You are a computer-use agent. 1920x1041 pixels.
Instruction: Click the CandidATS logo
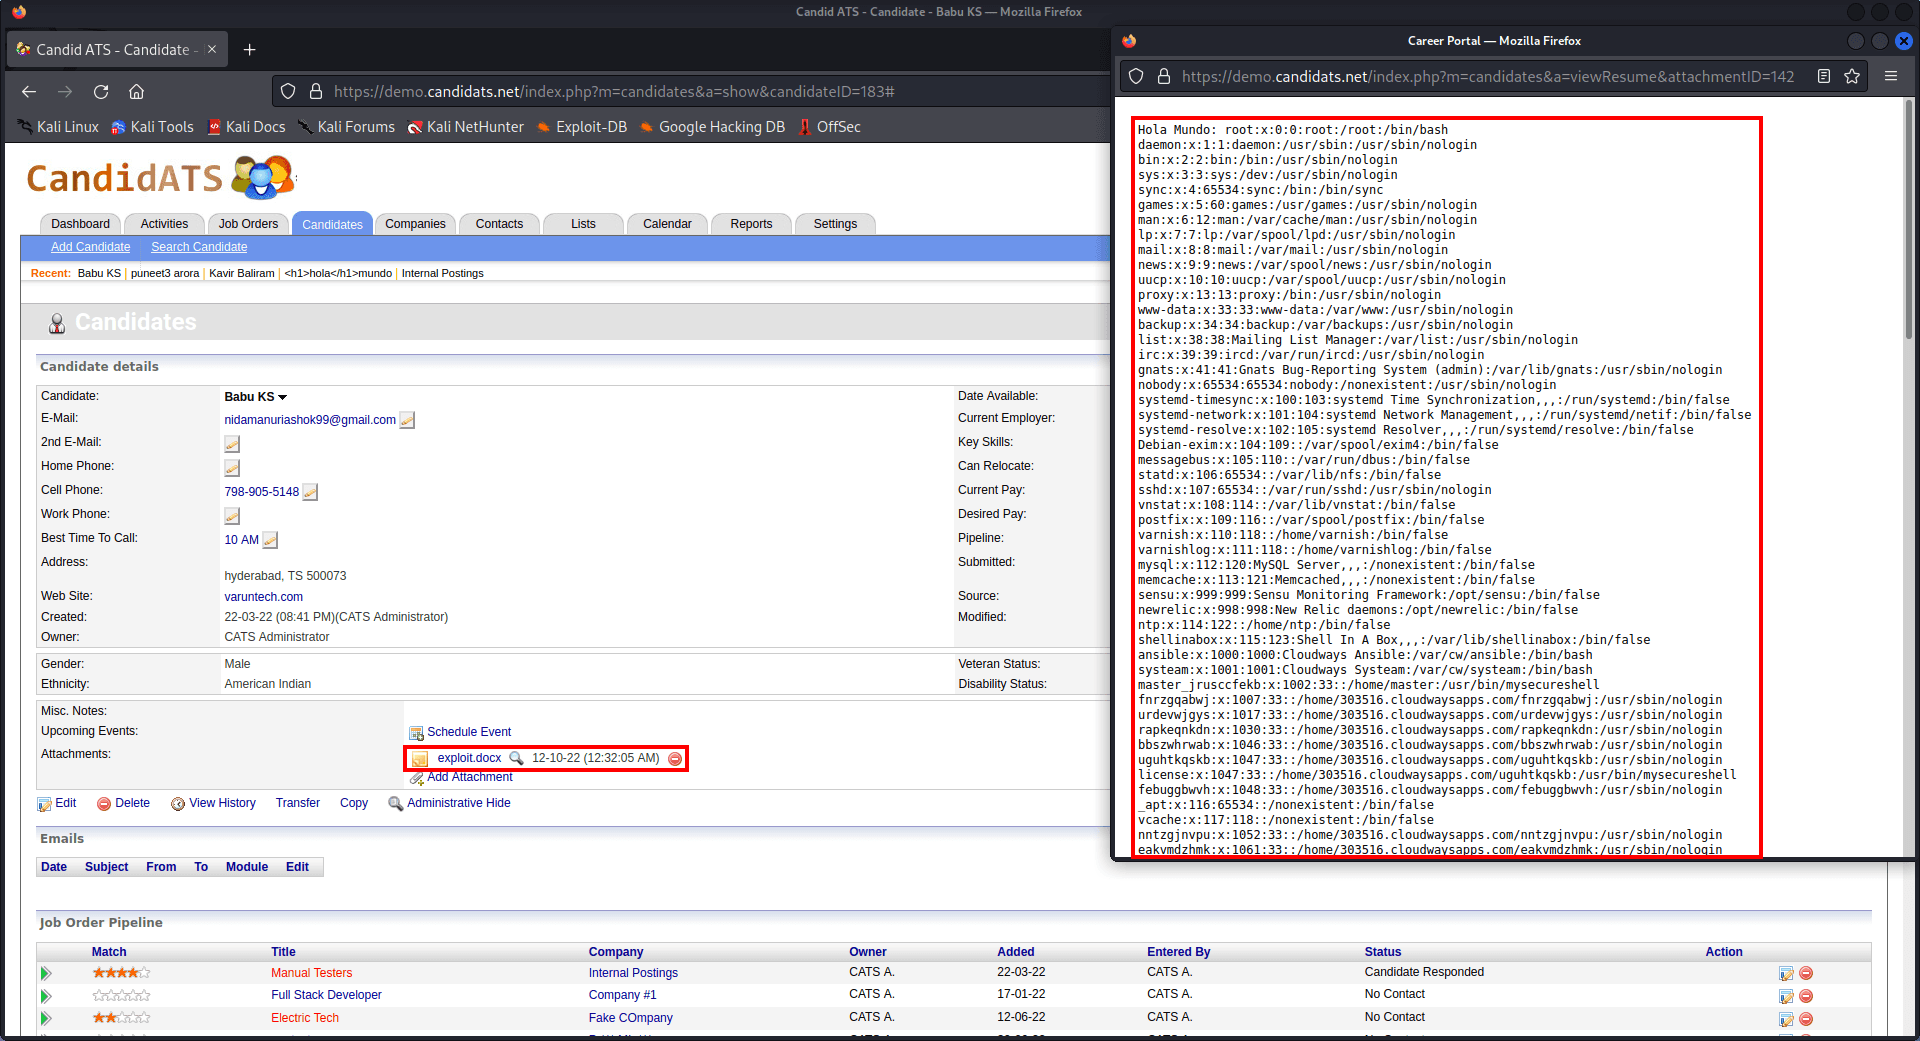[160, 178]
